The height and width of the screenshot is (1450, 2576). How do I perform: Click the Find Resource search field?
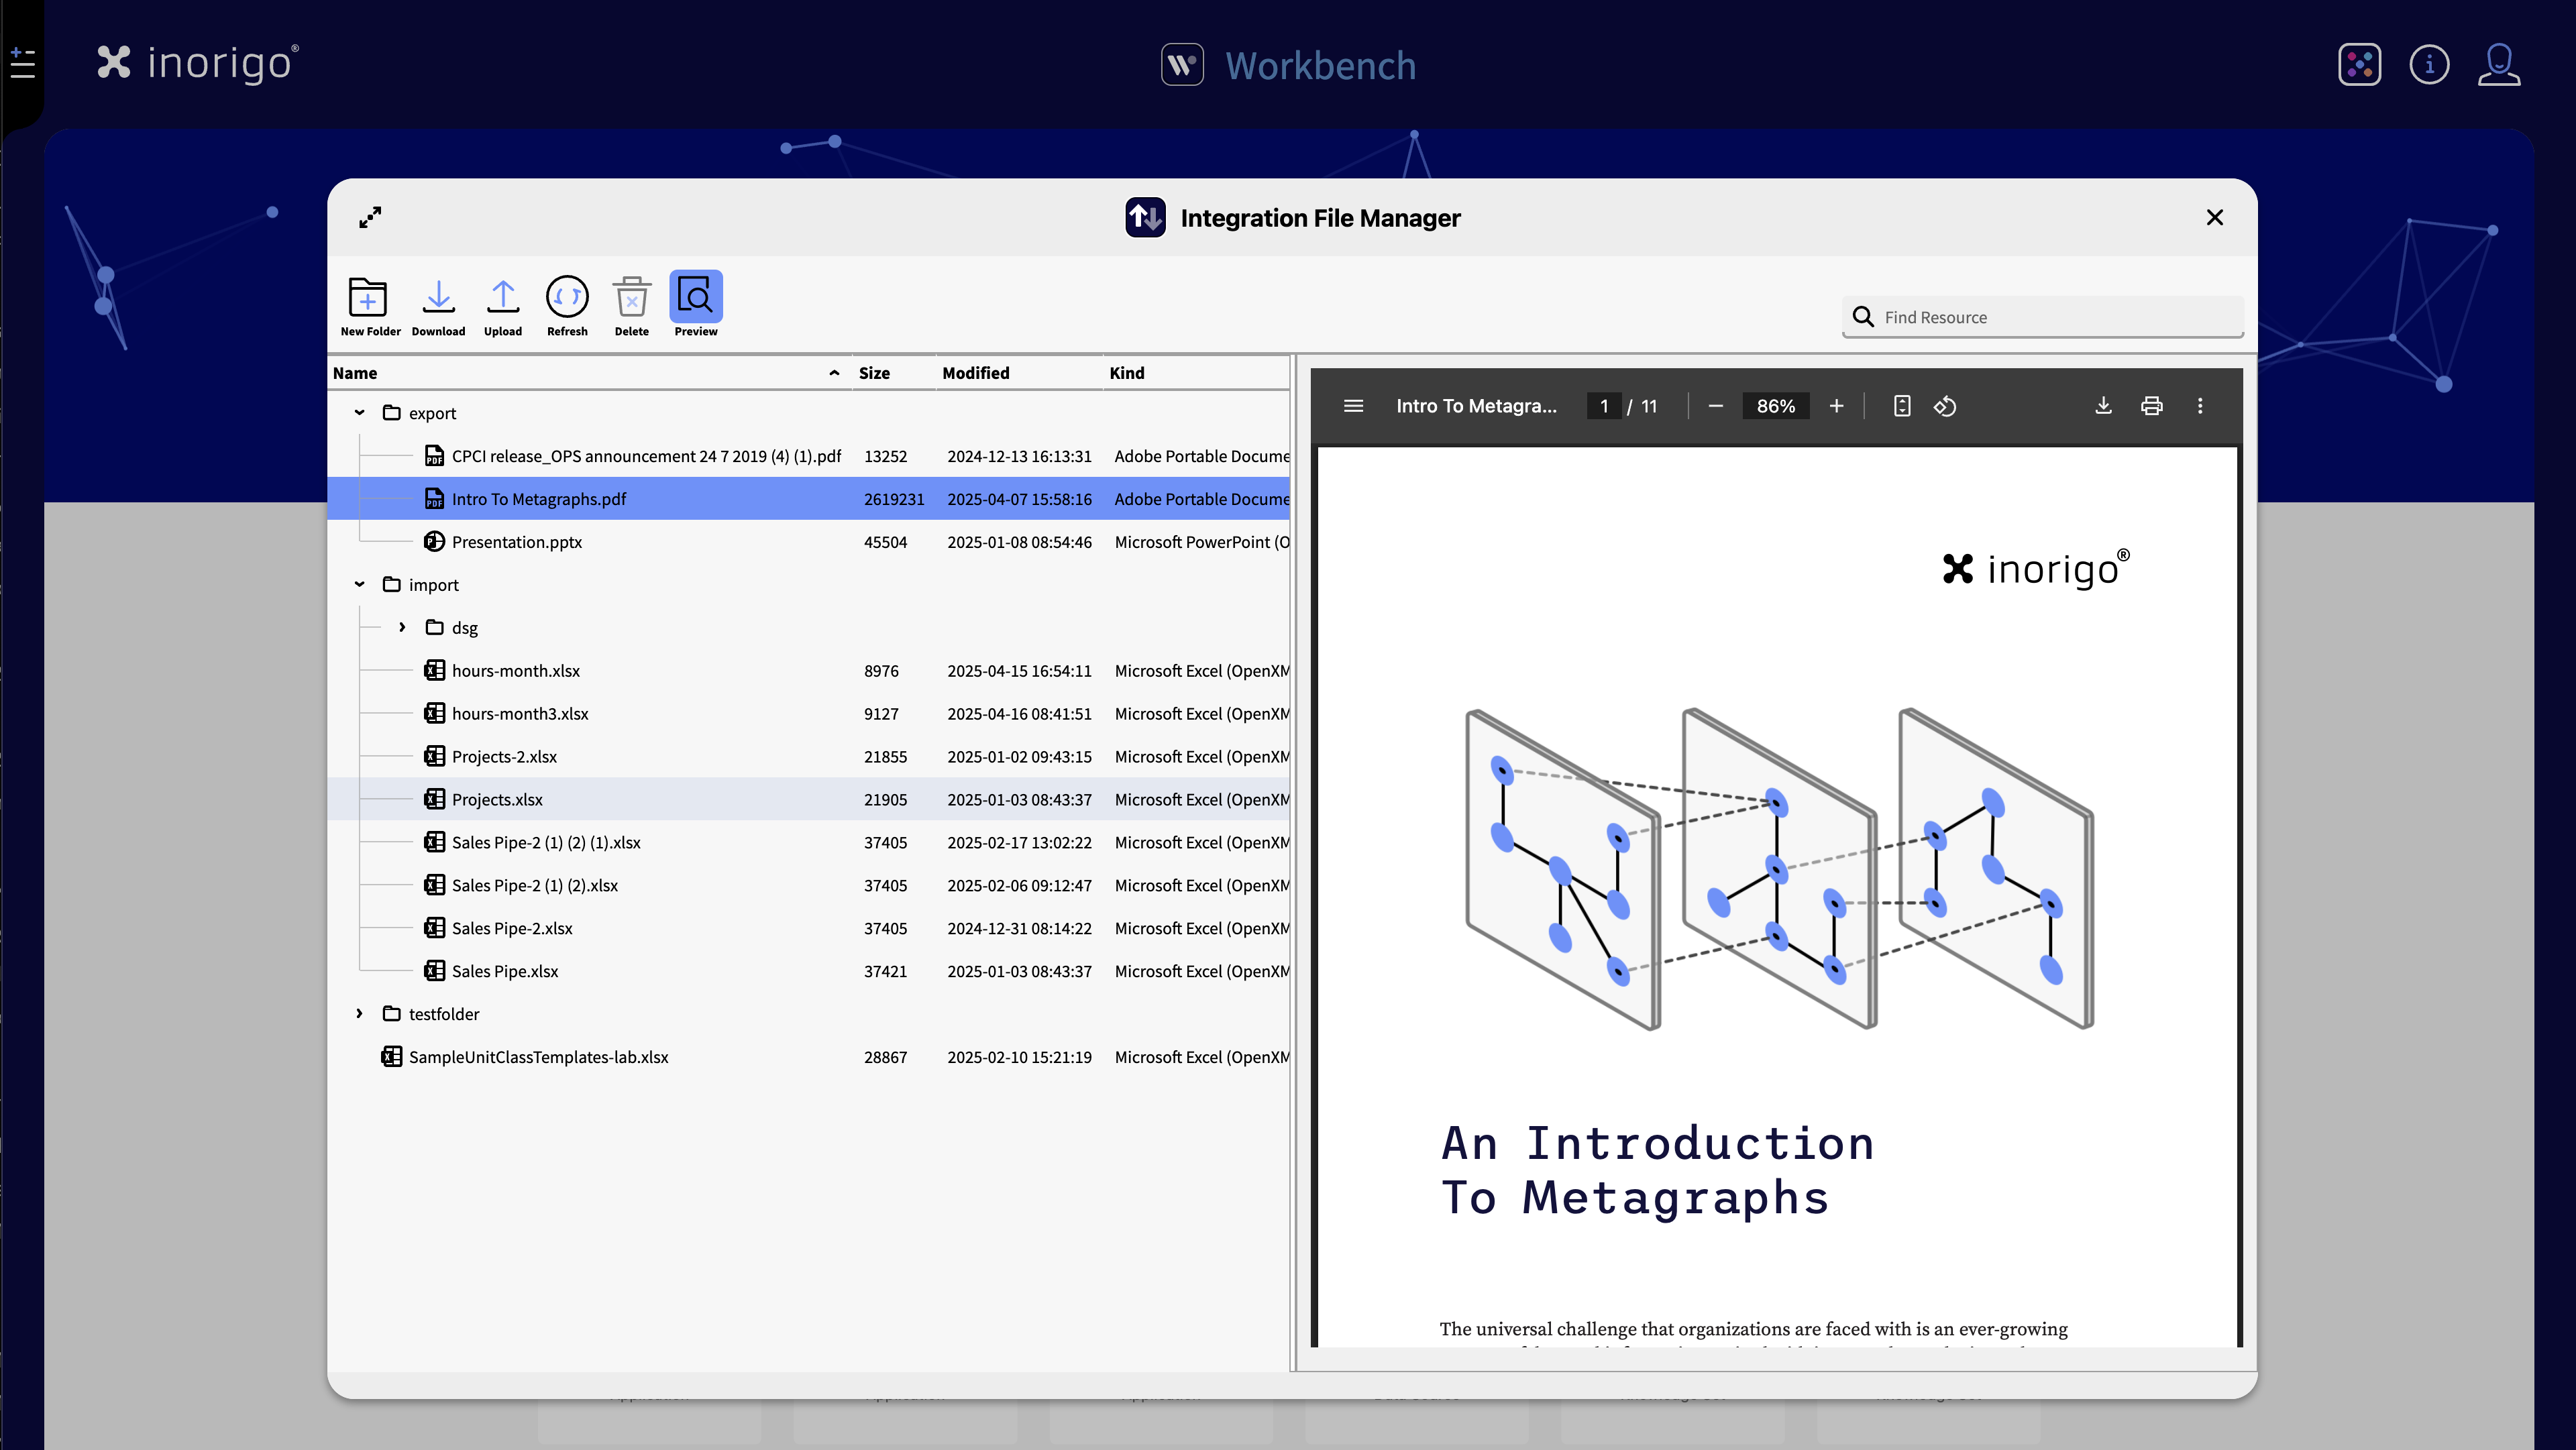2050,317
